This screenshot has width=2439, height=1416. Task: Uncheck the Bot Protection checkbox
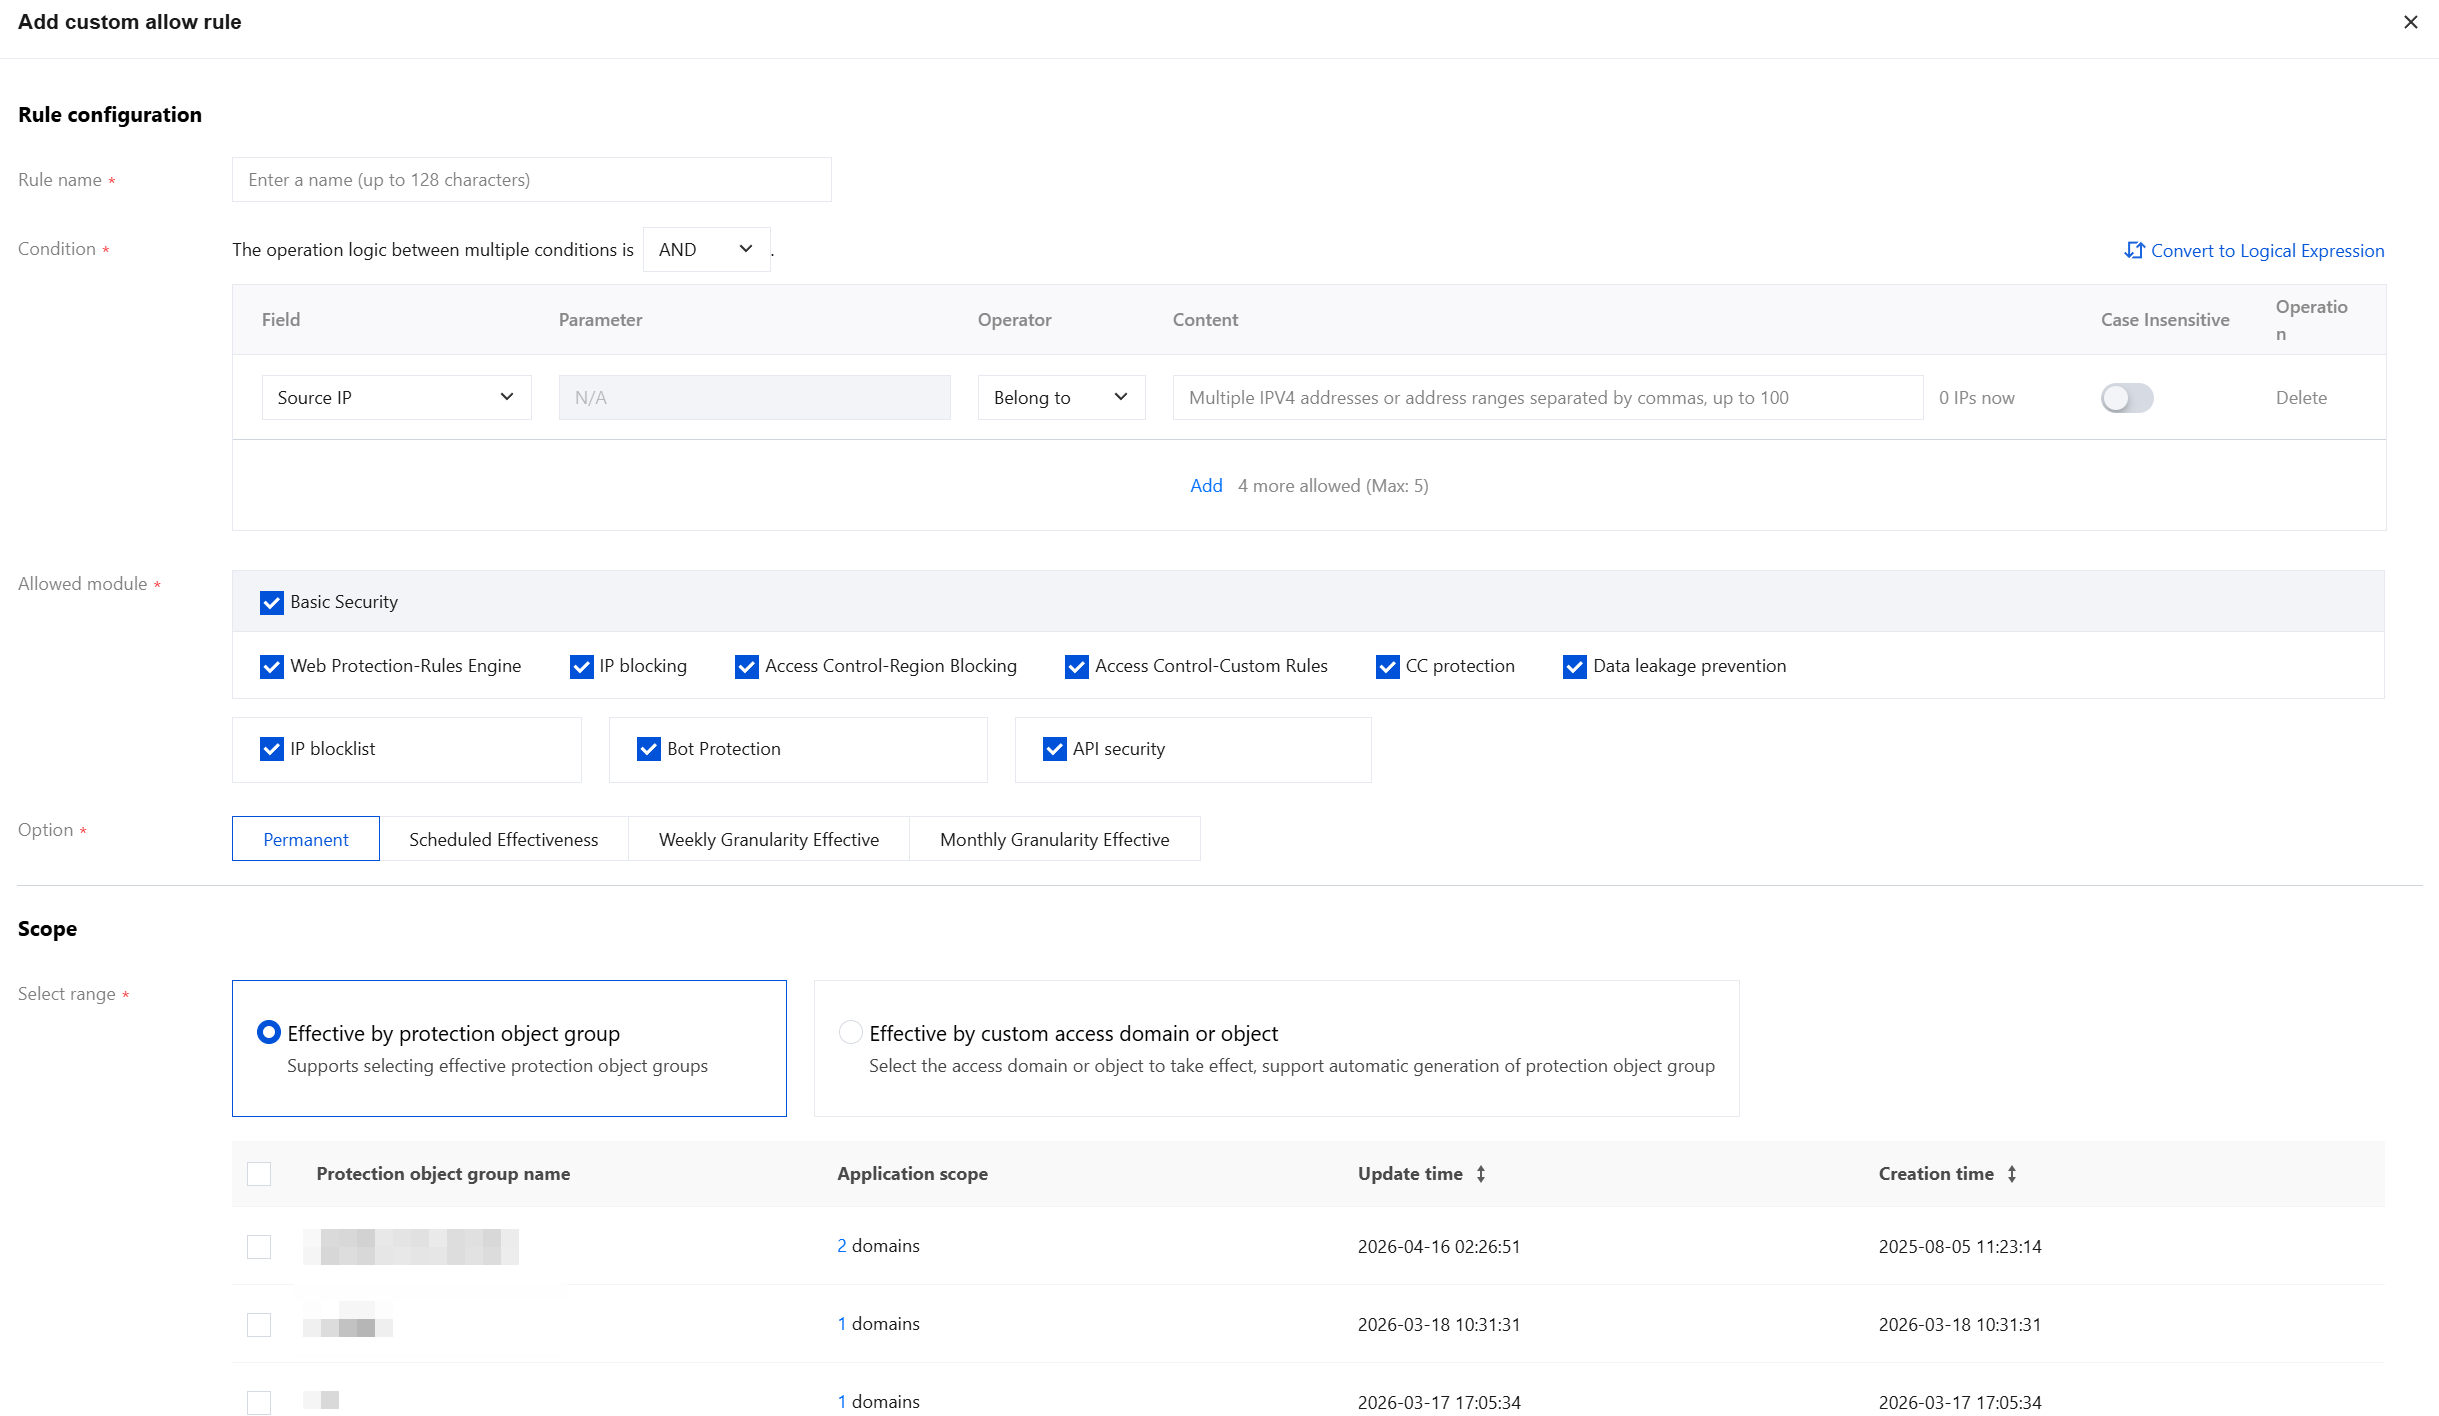(x=648, y=749)
